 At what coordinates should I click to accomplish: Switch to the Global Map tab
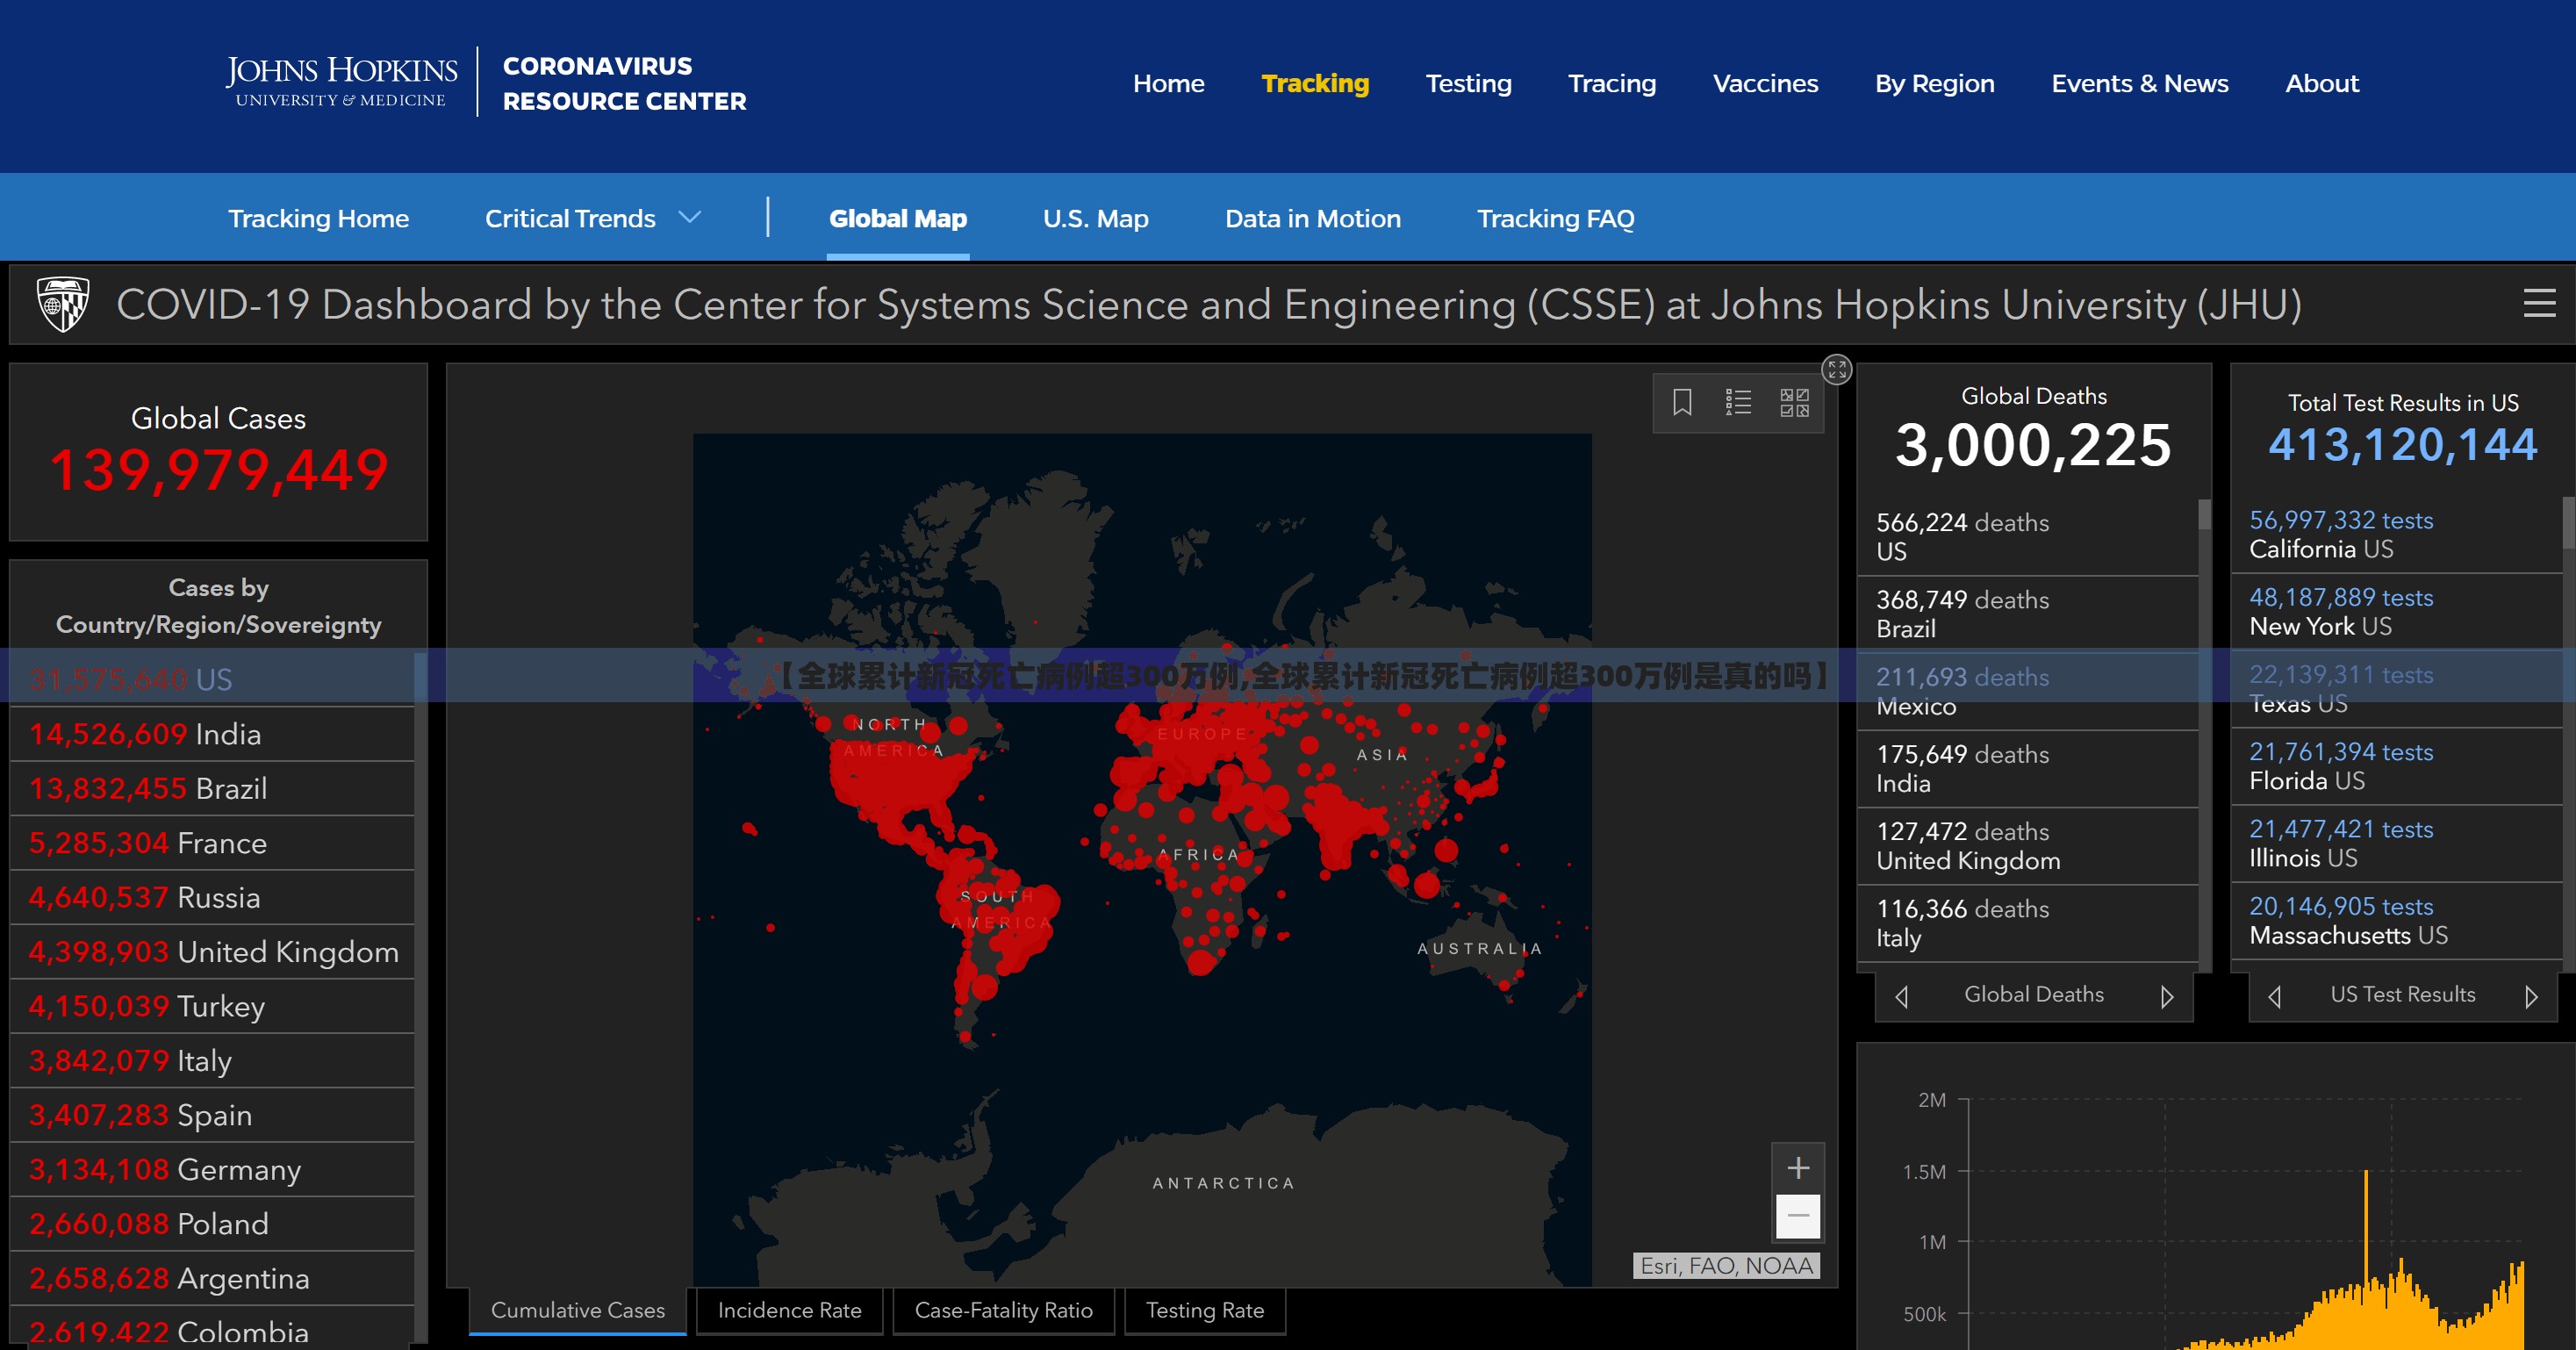898,218
